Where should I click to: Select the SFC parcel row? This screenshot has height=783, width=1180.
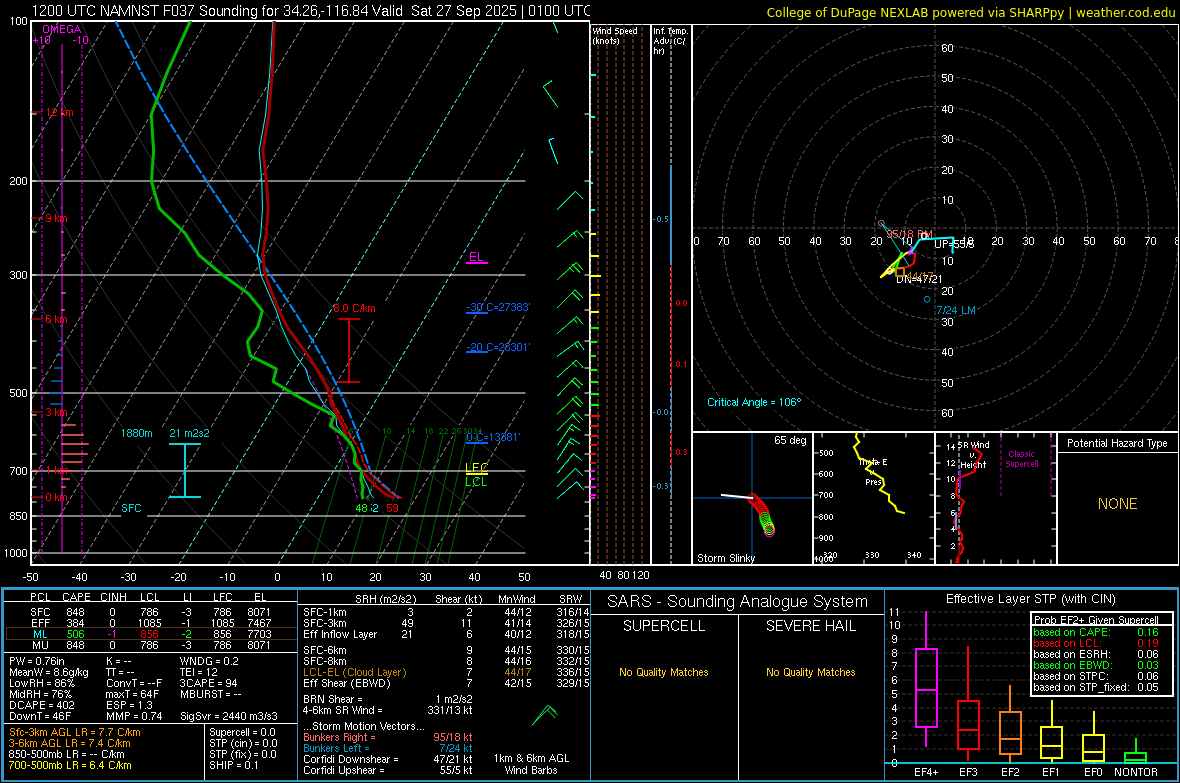151,612
